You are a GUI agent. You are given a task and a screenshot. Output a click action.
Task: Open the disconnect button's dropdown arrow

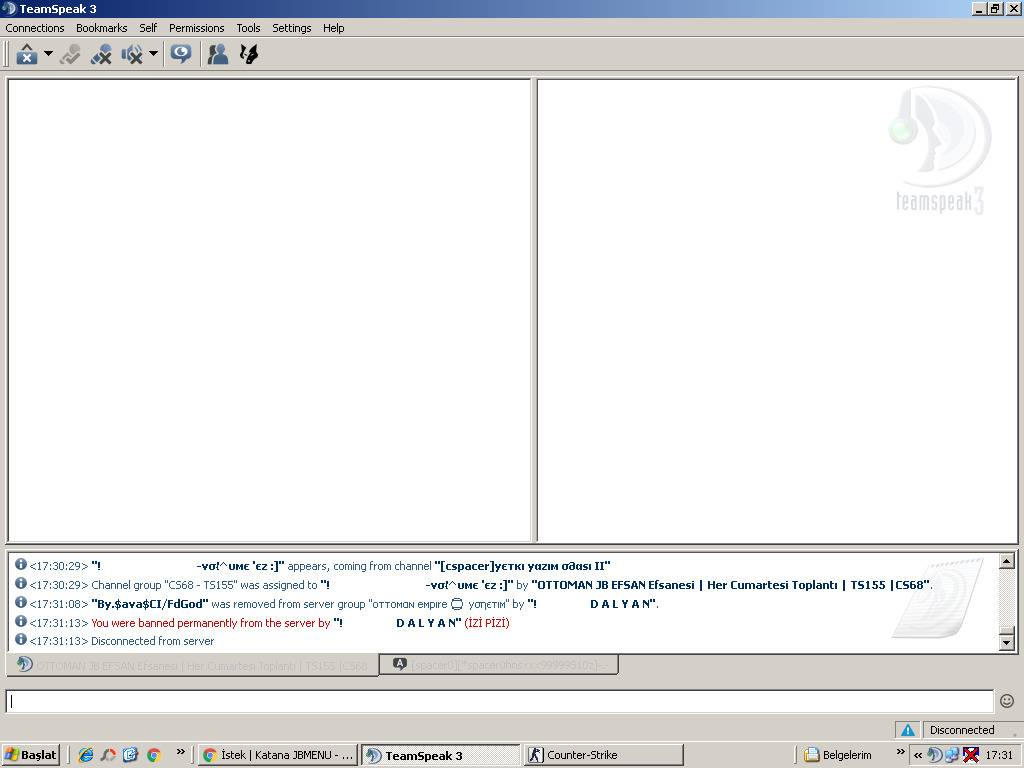48,54
